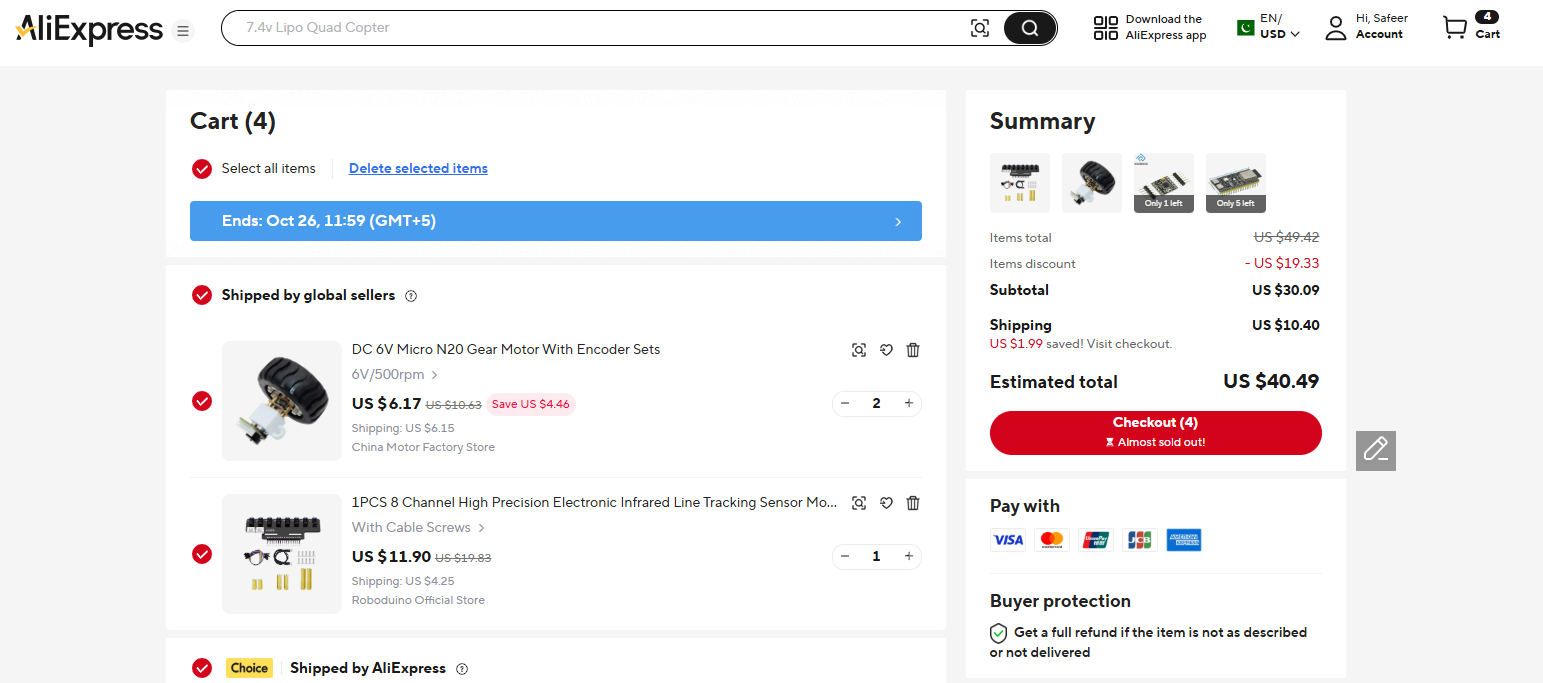Delete the N20 Gear Motor item with trash icon
Viewport: 1543px width, 683px height.
click(913, 350)
